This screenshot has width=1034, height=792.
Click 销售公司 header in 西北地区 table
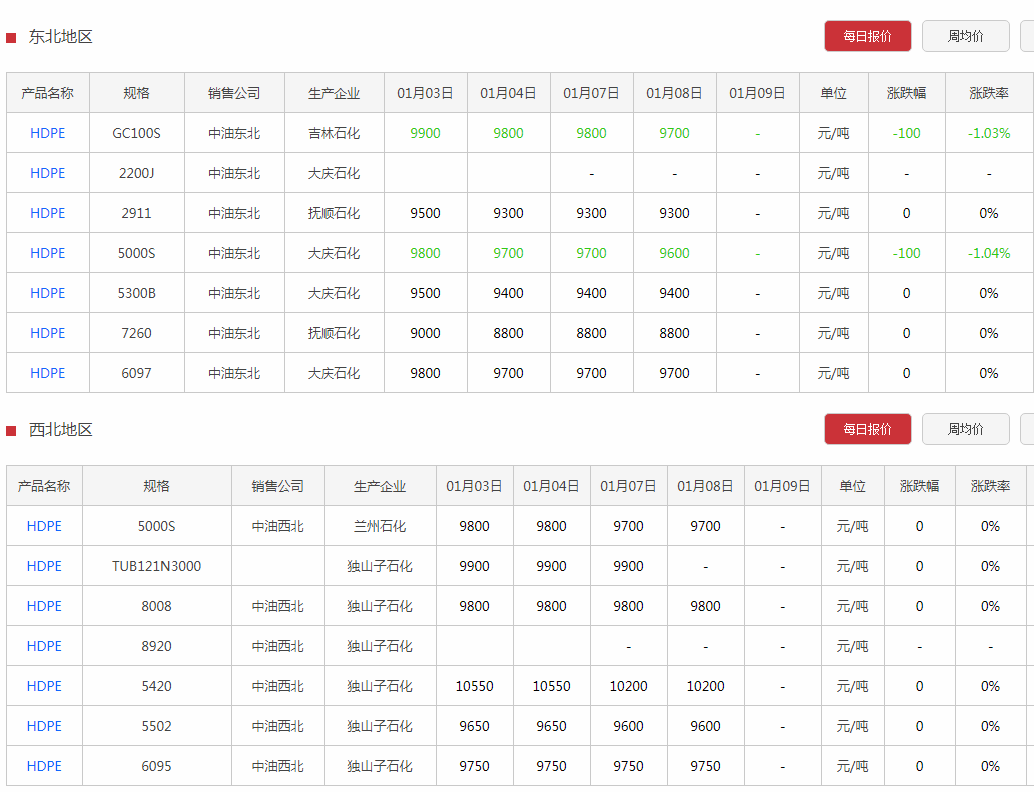pos(278,486)
